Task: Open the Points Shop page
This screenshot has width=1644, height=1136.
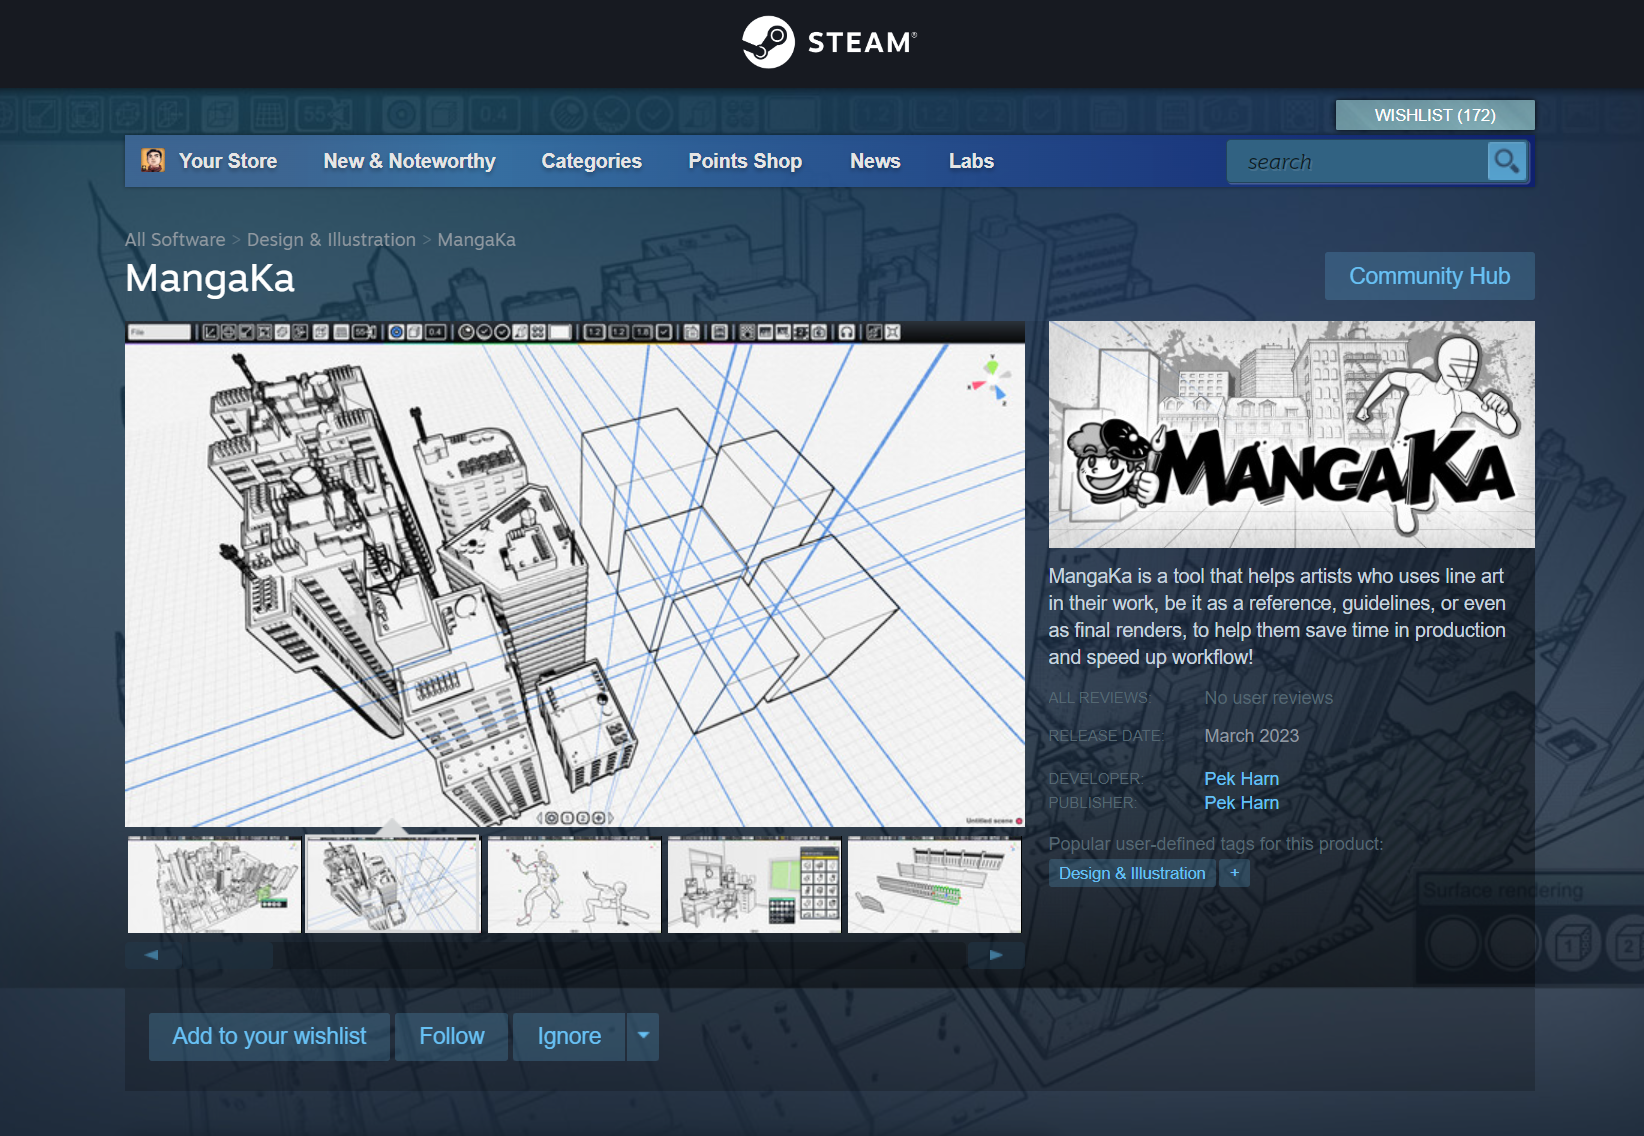Action: pos(744,161)
